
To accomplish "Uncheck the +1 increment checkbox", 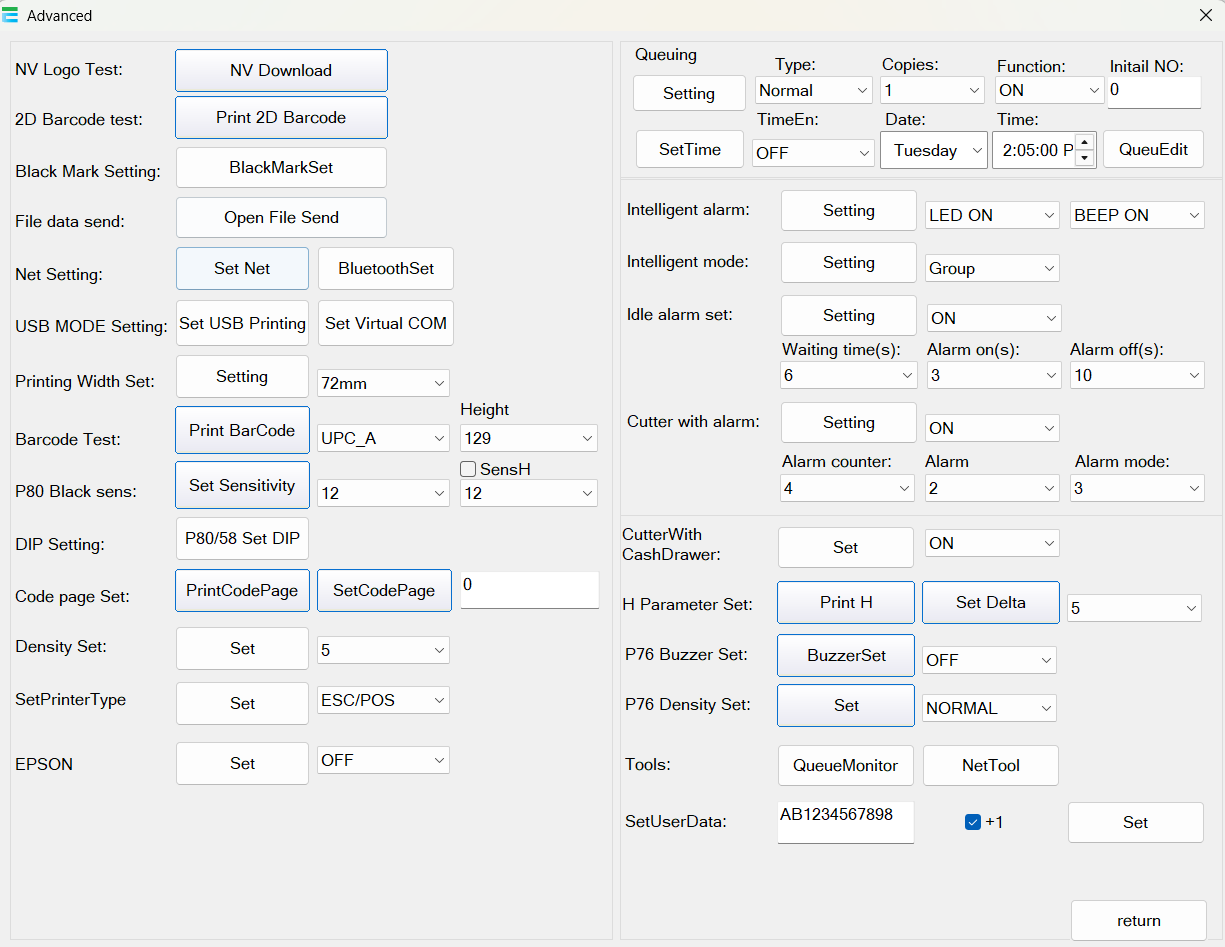I will coord(973,822).
